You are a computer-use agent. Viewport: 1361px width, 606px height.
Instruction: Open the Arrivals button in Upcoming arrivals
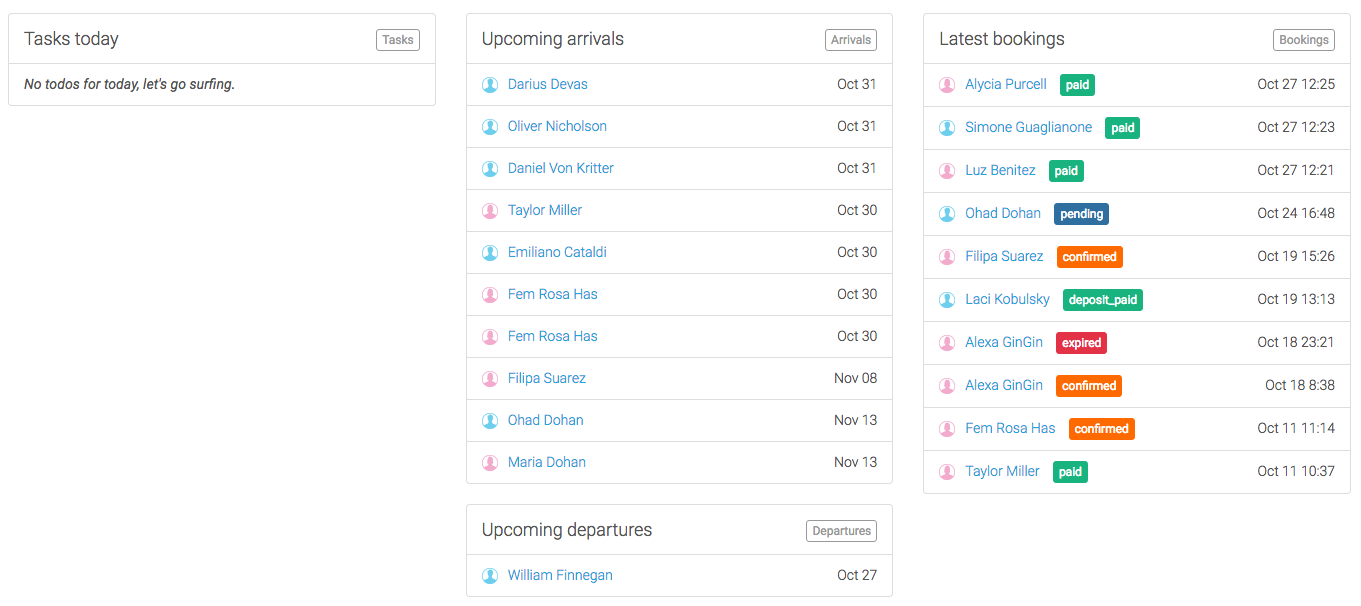tap(851, 40)
